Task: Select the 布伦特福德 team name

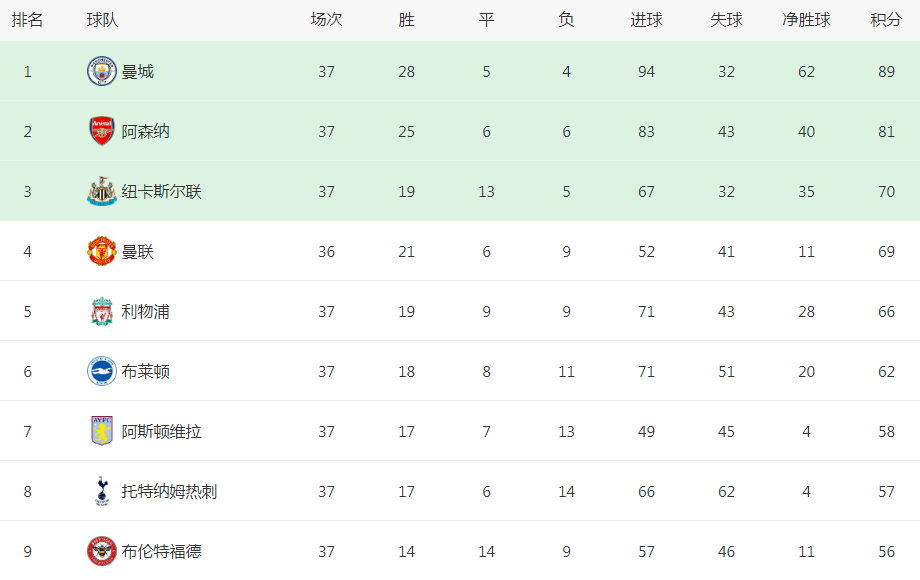Action: [x=161, y=551]
